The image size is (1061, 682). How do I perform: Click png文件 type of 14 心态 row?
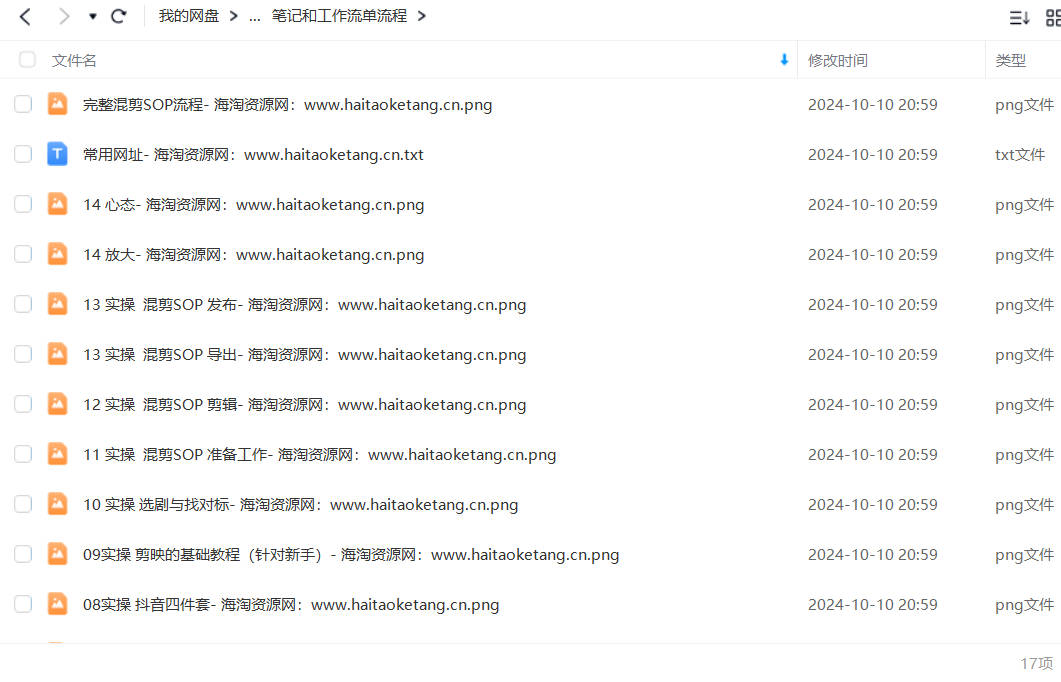[x=1024, y=205]
